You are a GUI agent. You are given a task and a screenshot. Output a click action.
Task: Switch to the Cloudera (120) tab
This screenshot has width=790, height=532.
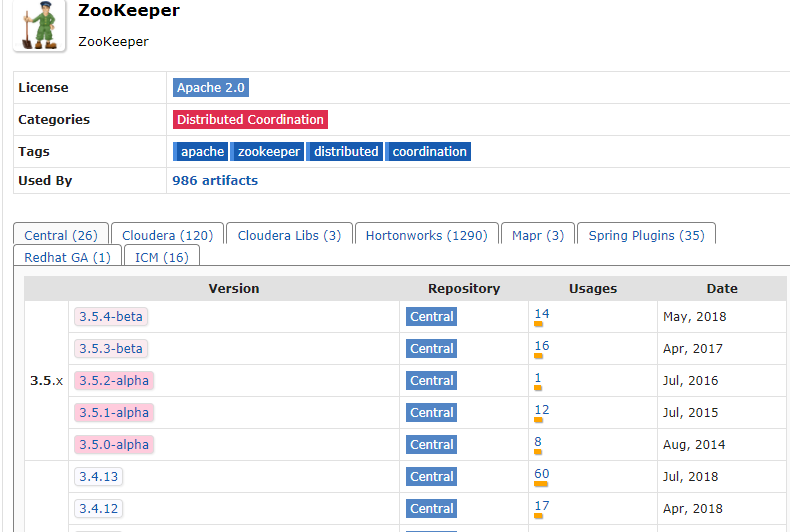point(167,235)
